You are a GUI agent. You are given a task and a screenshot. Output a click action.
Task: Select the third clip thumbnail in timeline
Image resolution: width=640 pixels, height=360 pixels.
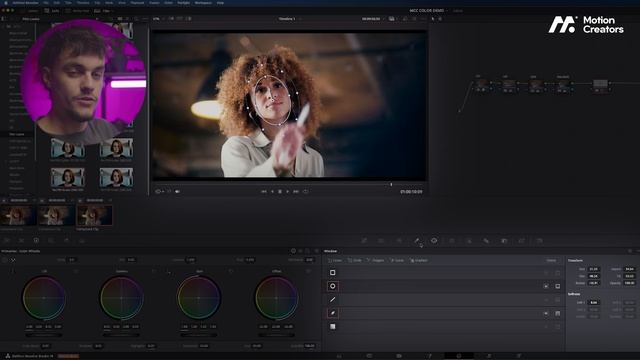[x=94, y=215]
